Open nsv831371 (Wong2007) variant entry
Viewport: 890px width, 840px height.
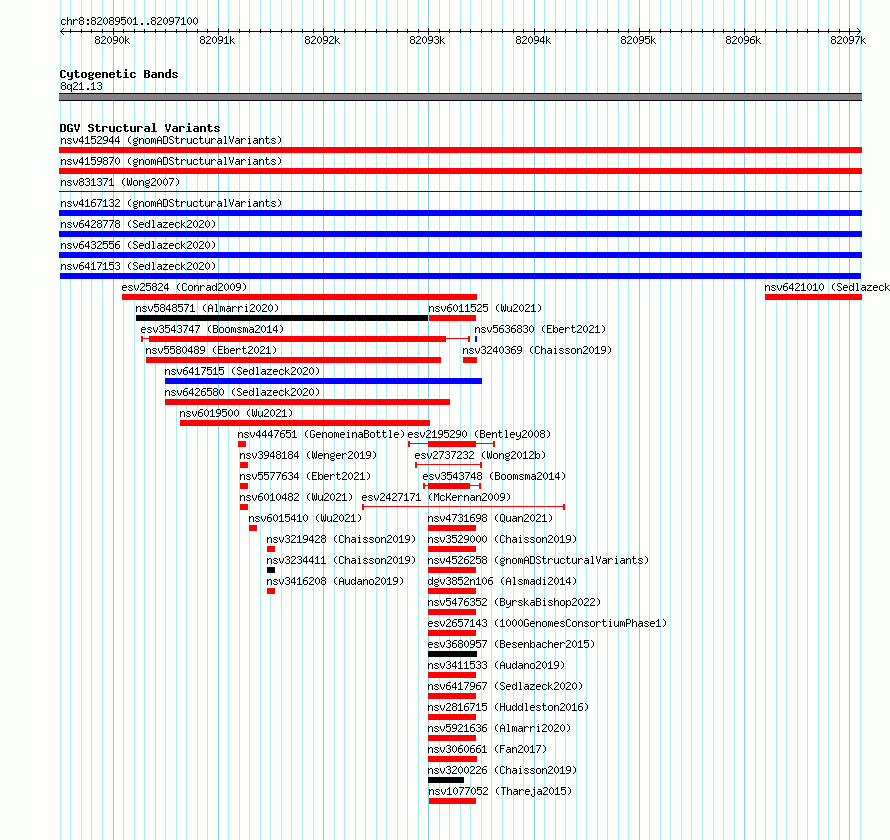point(120,182)
